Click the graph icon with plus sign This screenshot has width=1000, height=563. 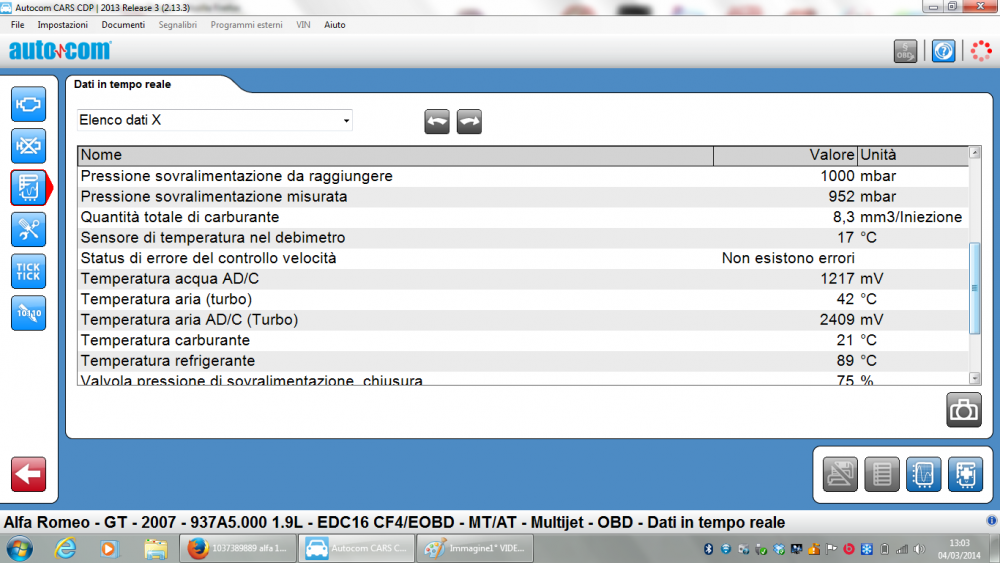(965, 474)
